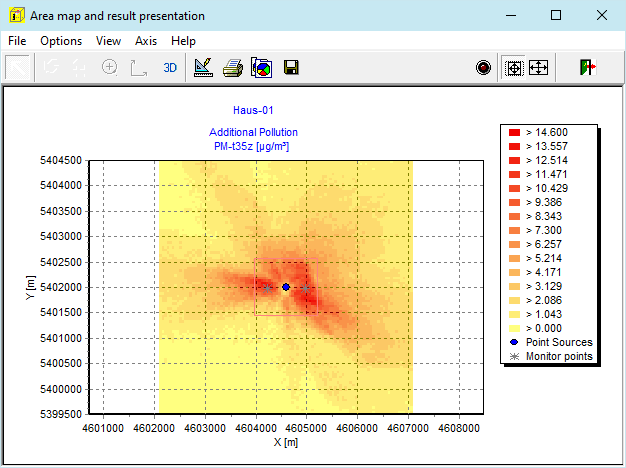This screenshot has width=626, height=468.
Task: Open the File menu
Action: point(17,41)
